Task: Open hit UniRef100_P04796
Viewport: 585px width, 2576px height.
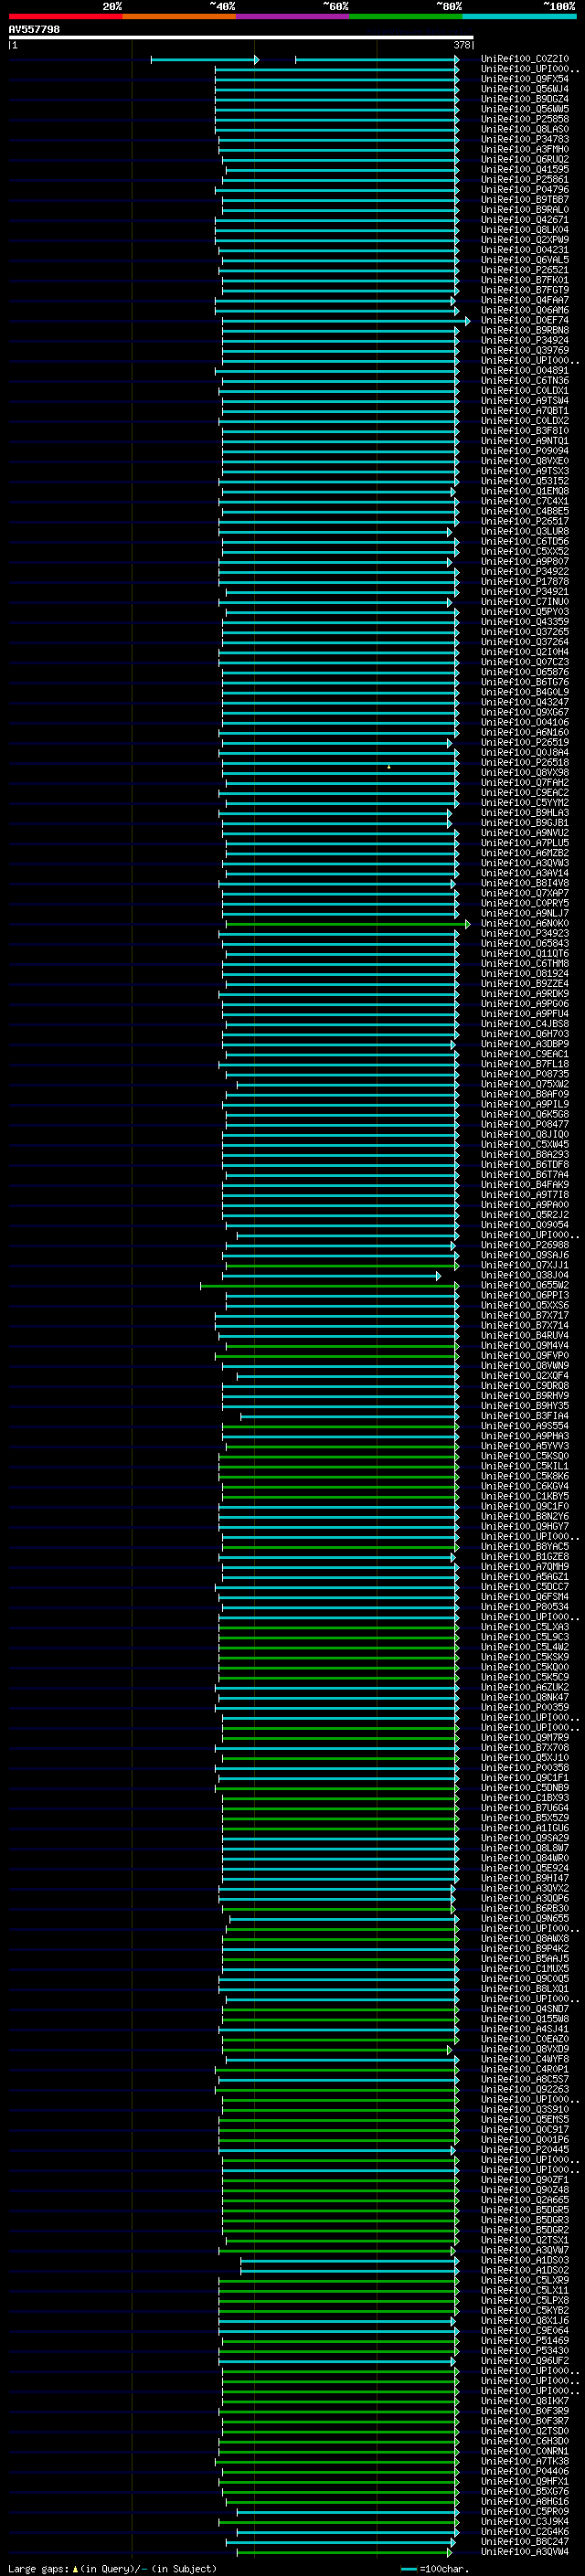Action: click(525, 189)
